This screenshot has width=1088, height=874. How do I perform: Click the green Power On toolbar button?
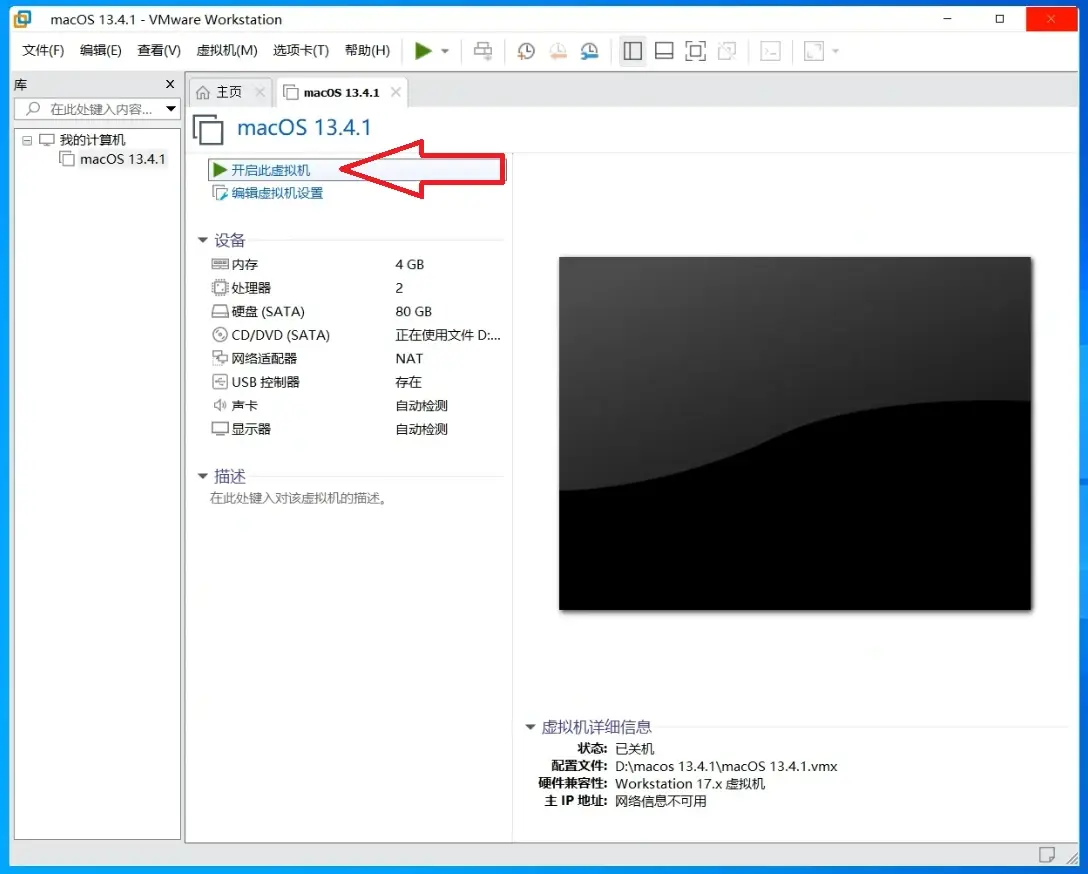point(423,51)
